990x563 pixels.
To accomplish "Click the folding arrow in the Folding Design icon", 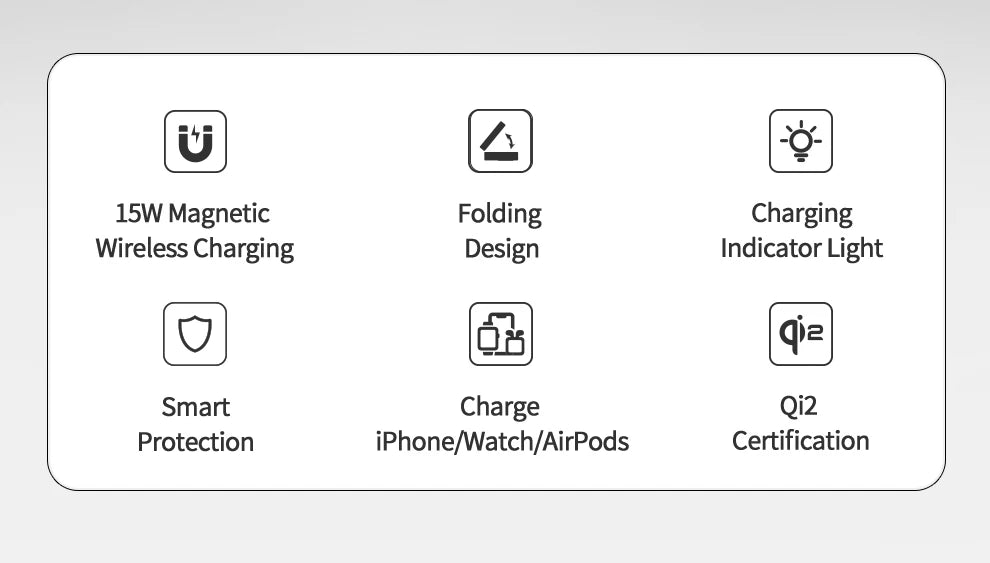I will [510, 139].
